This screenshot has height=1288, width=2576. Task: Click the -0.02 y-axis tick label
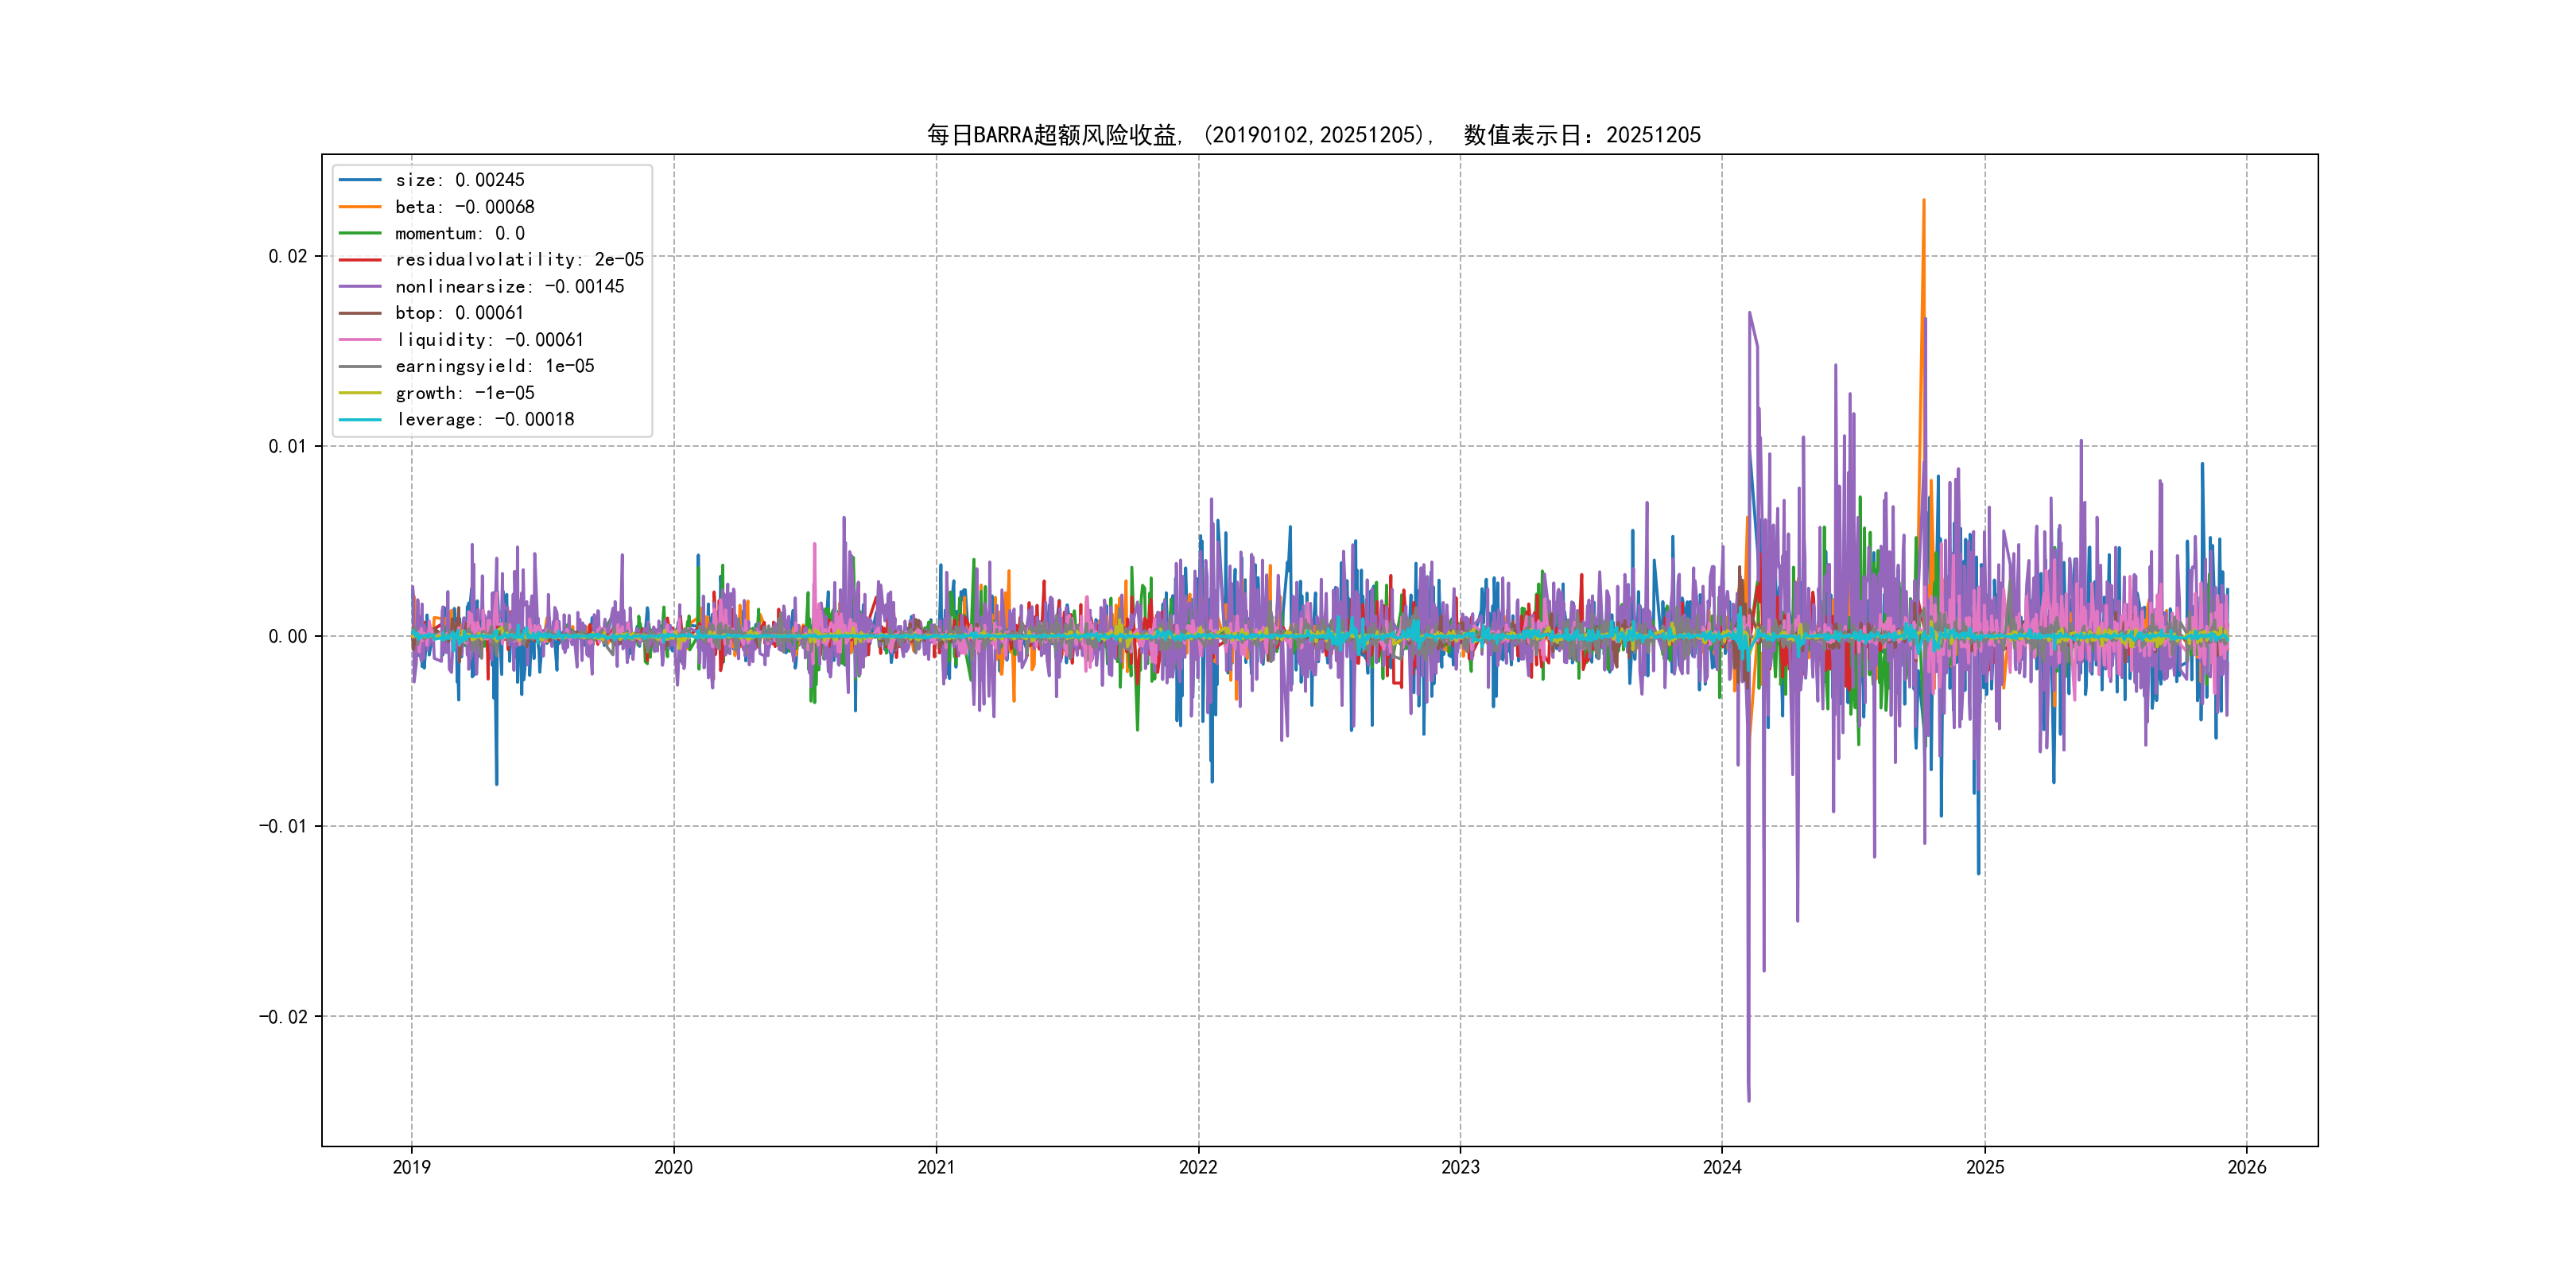point(283,1017)
